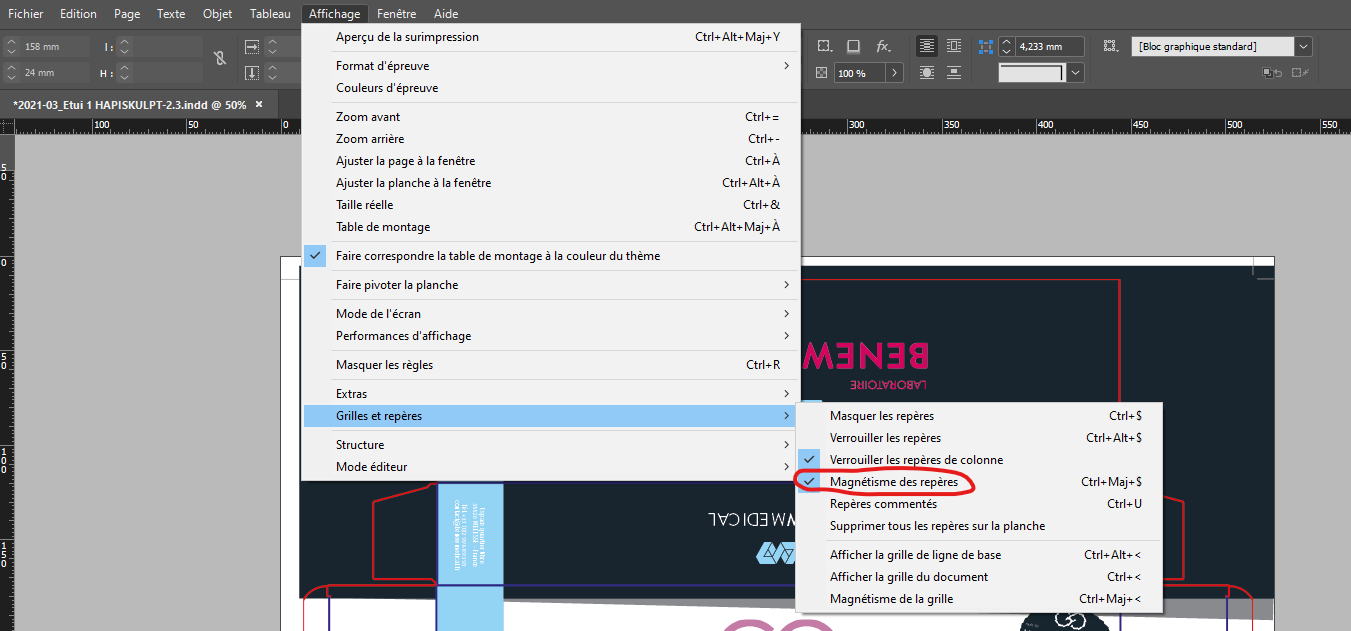This screenshot has height=631, width=1351.
Task: Open the Fenêtre menu
Action: pyautogui.click(x=396, y=13)
